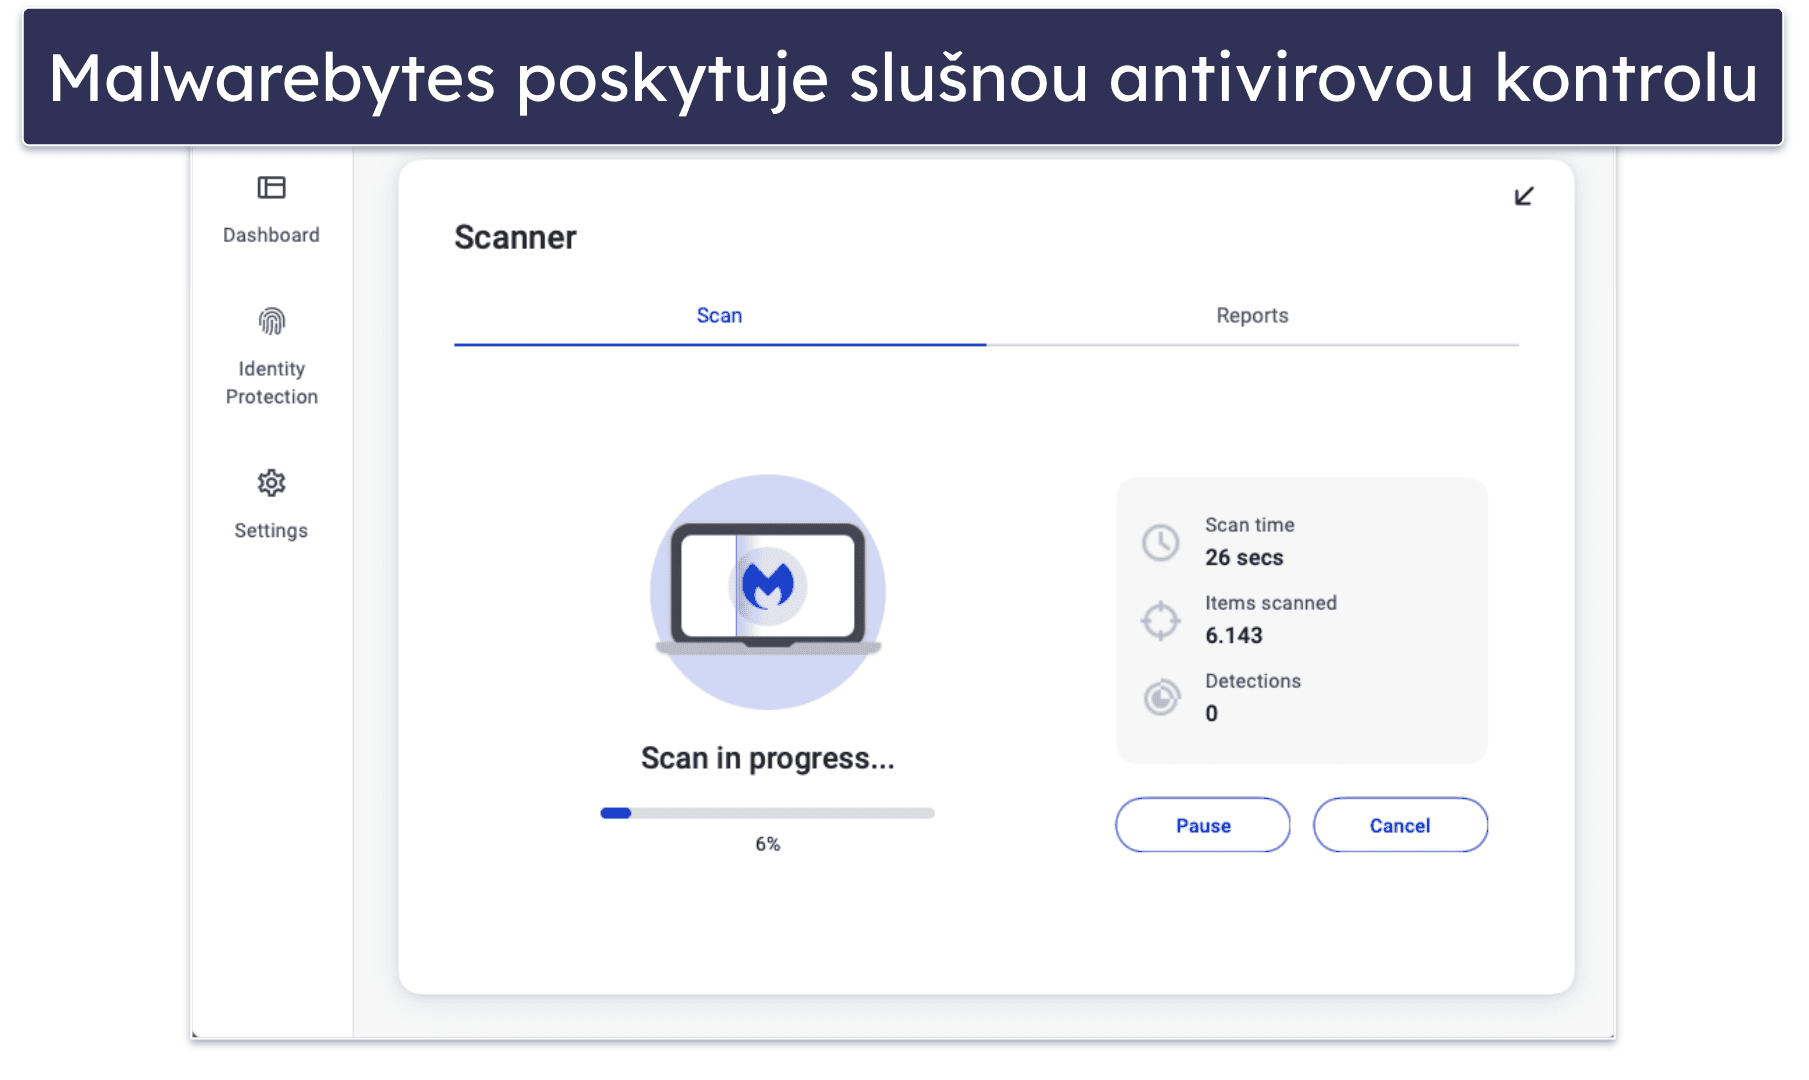Open the Dashboard sidebar icon

[271, 187]
